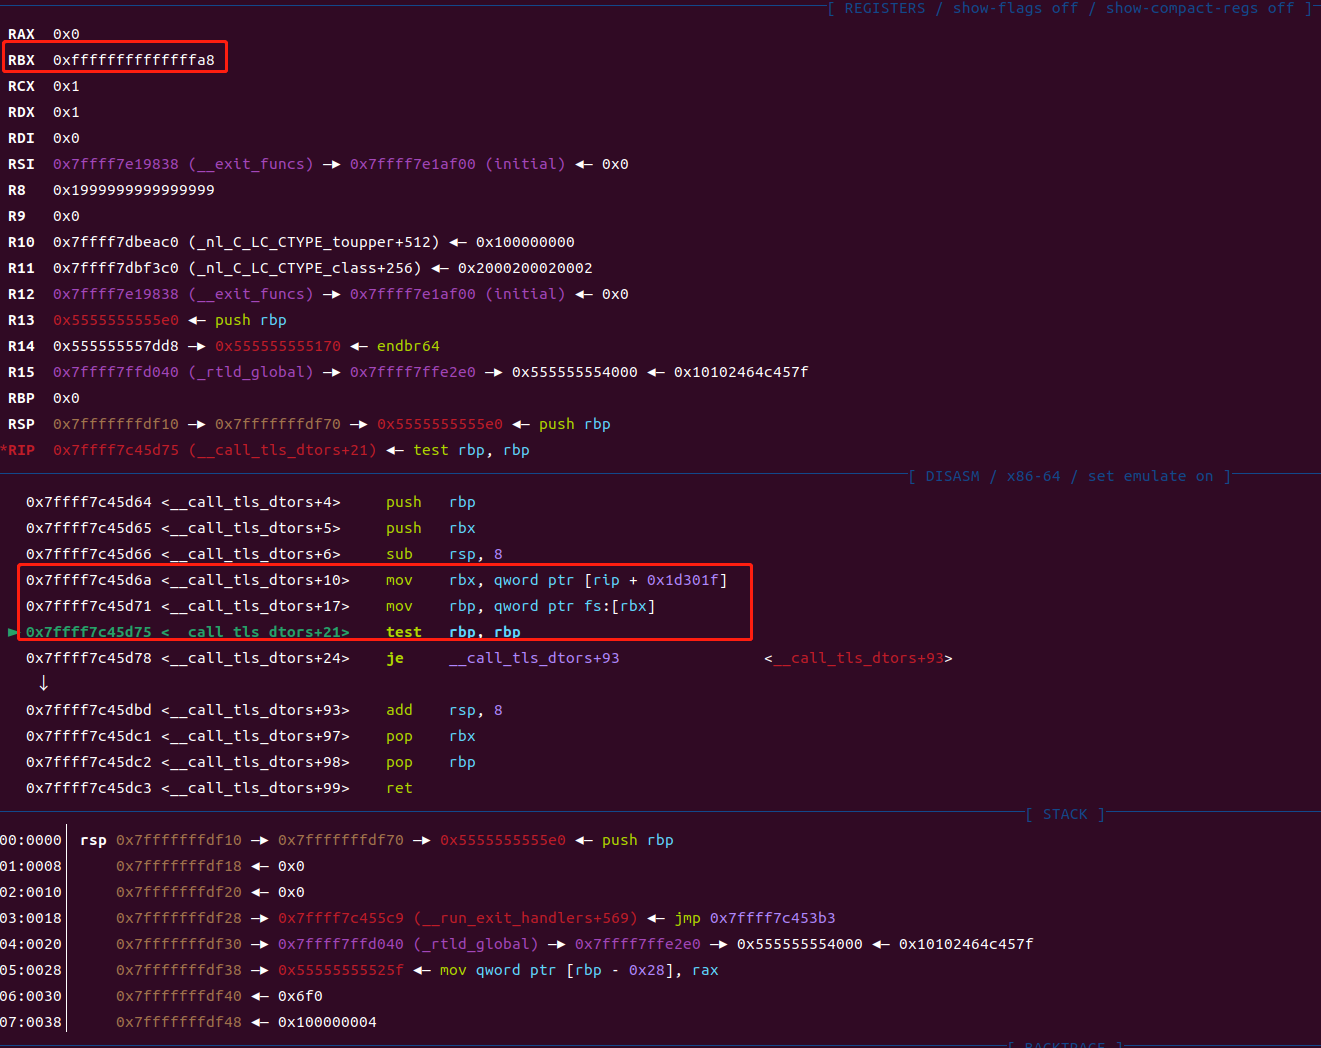Click the mov rbx, qword ptr [rip + 0x1d301f] line
Image resolution: width=1321 pixels, height=1048 pixels.
[x=376, y=580]
